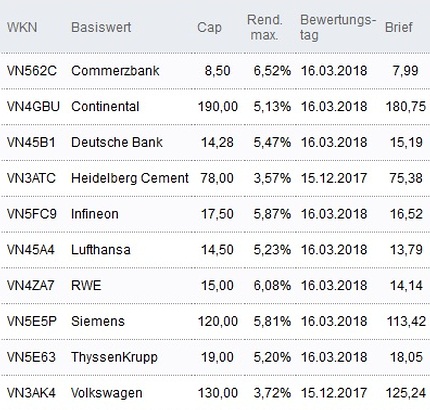Select the Lufthansa underlying name
This screenshot has height=410, width=430.
pyautogui.click(x=101, y=250)
